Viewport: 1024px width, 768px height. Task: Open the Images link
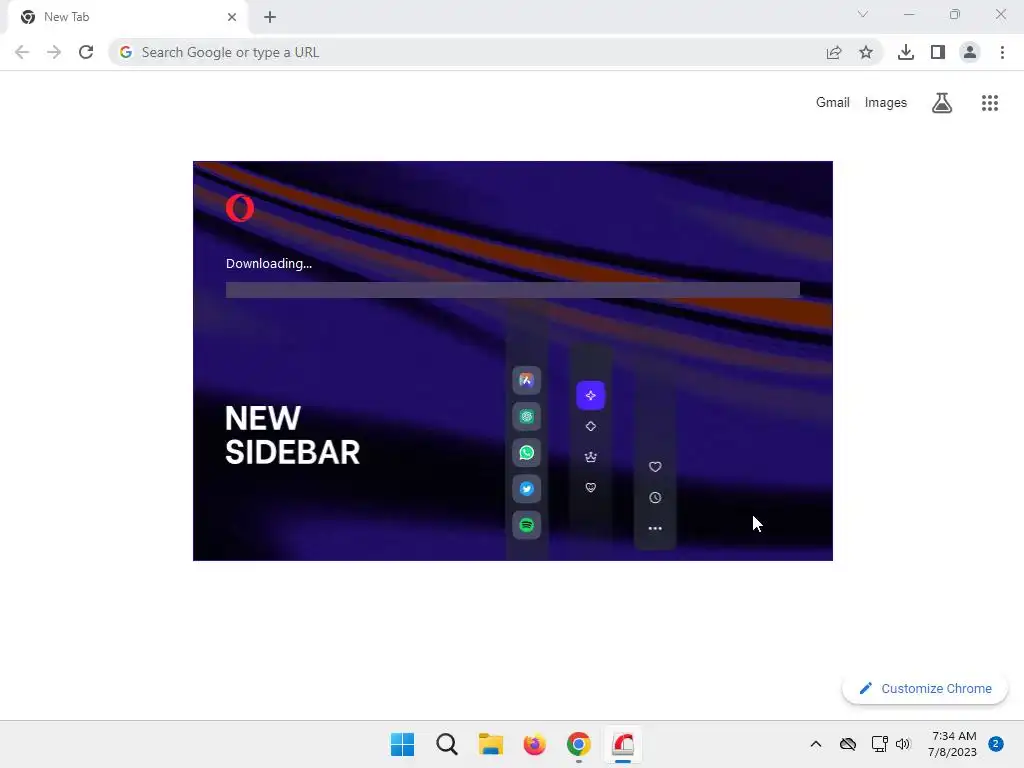[x=886, y=103]
